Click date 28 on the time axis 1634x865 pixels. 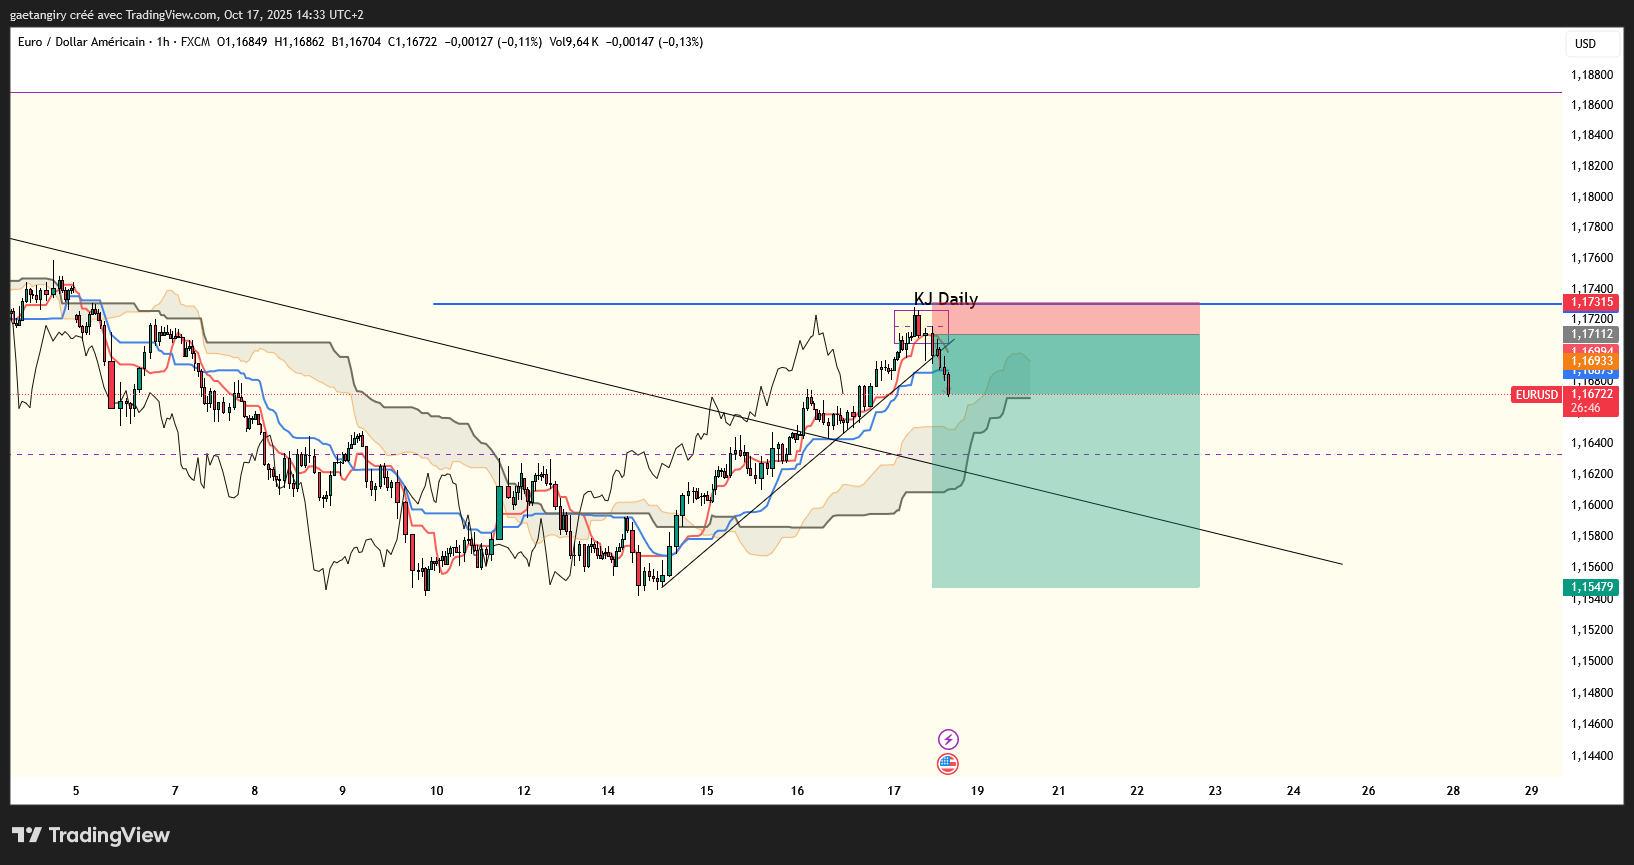1453,791
